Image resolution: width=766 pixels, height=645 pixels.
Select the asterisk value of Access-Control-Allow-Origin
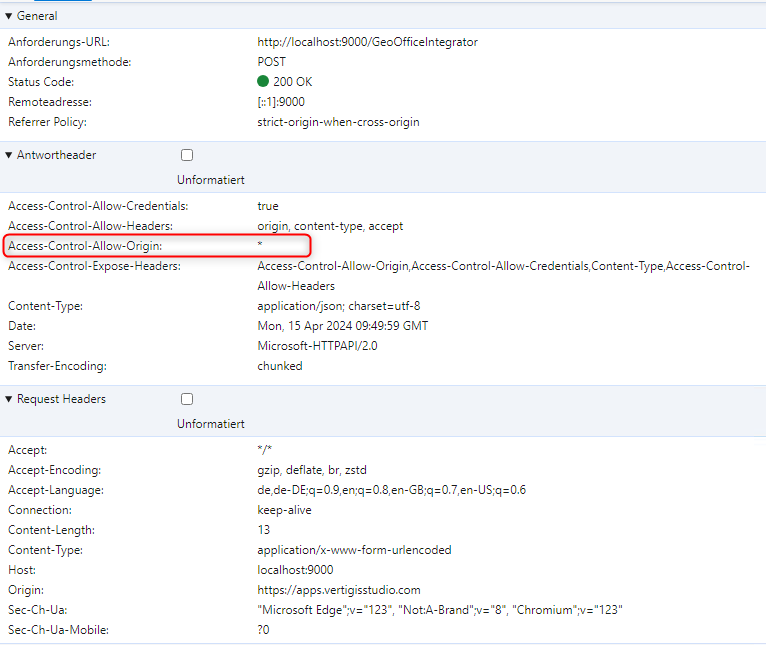pyautogui.click(x=260, y=246)
